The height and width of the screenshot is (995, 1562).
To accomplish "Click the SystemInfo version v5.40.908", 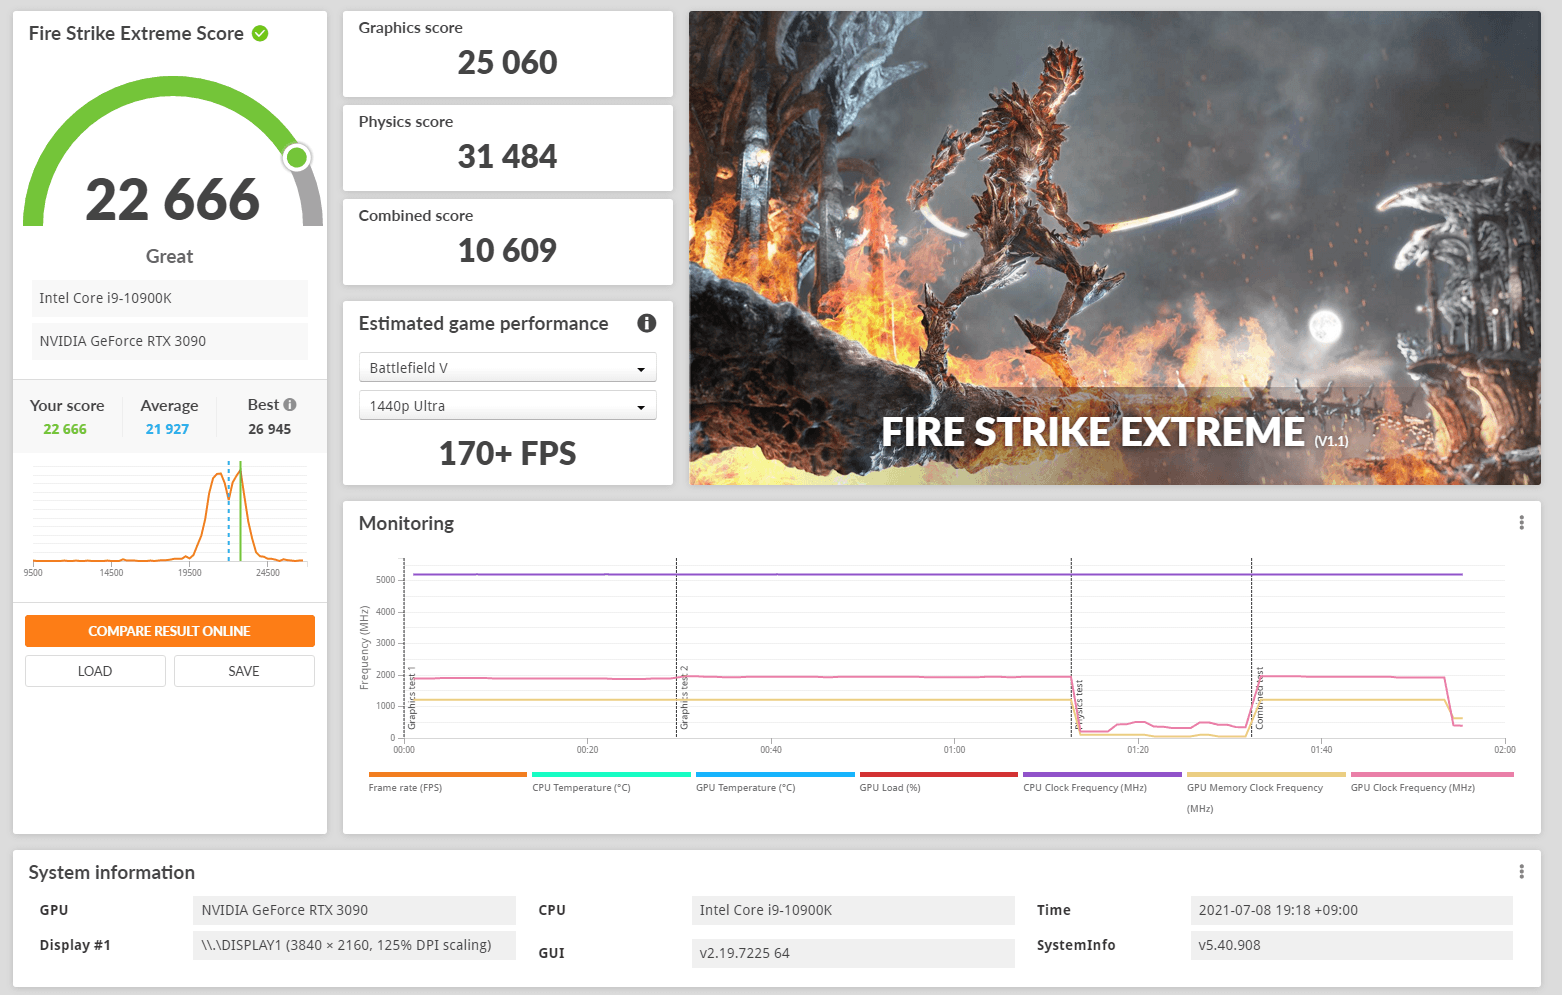I will click(1352, 945).
